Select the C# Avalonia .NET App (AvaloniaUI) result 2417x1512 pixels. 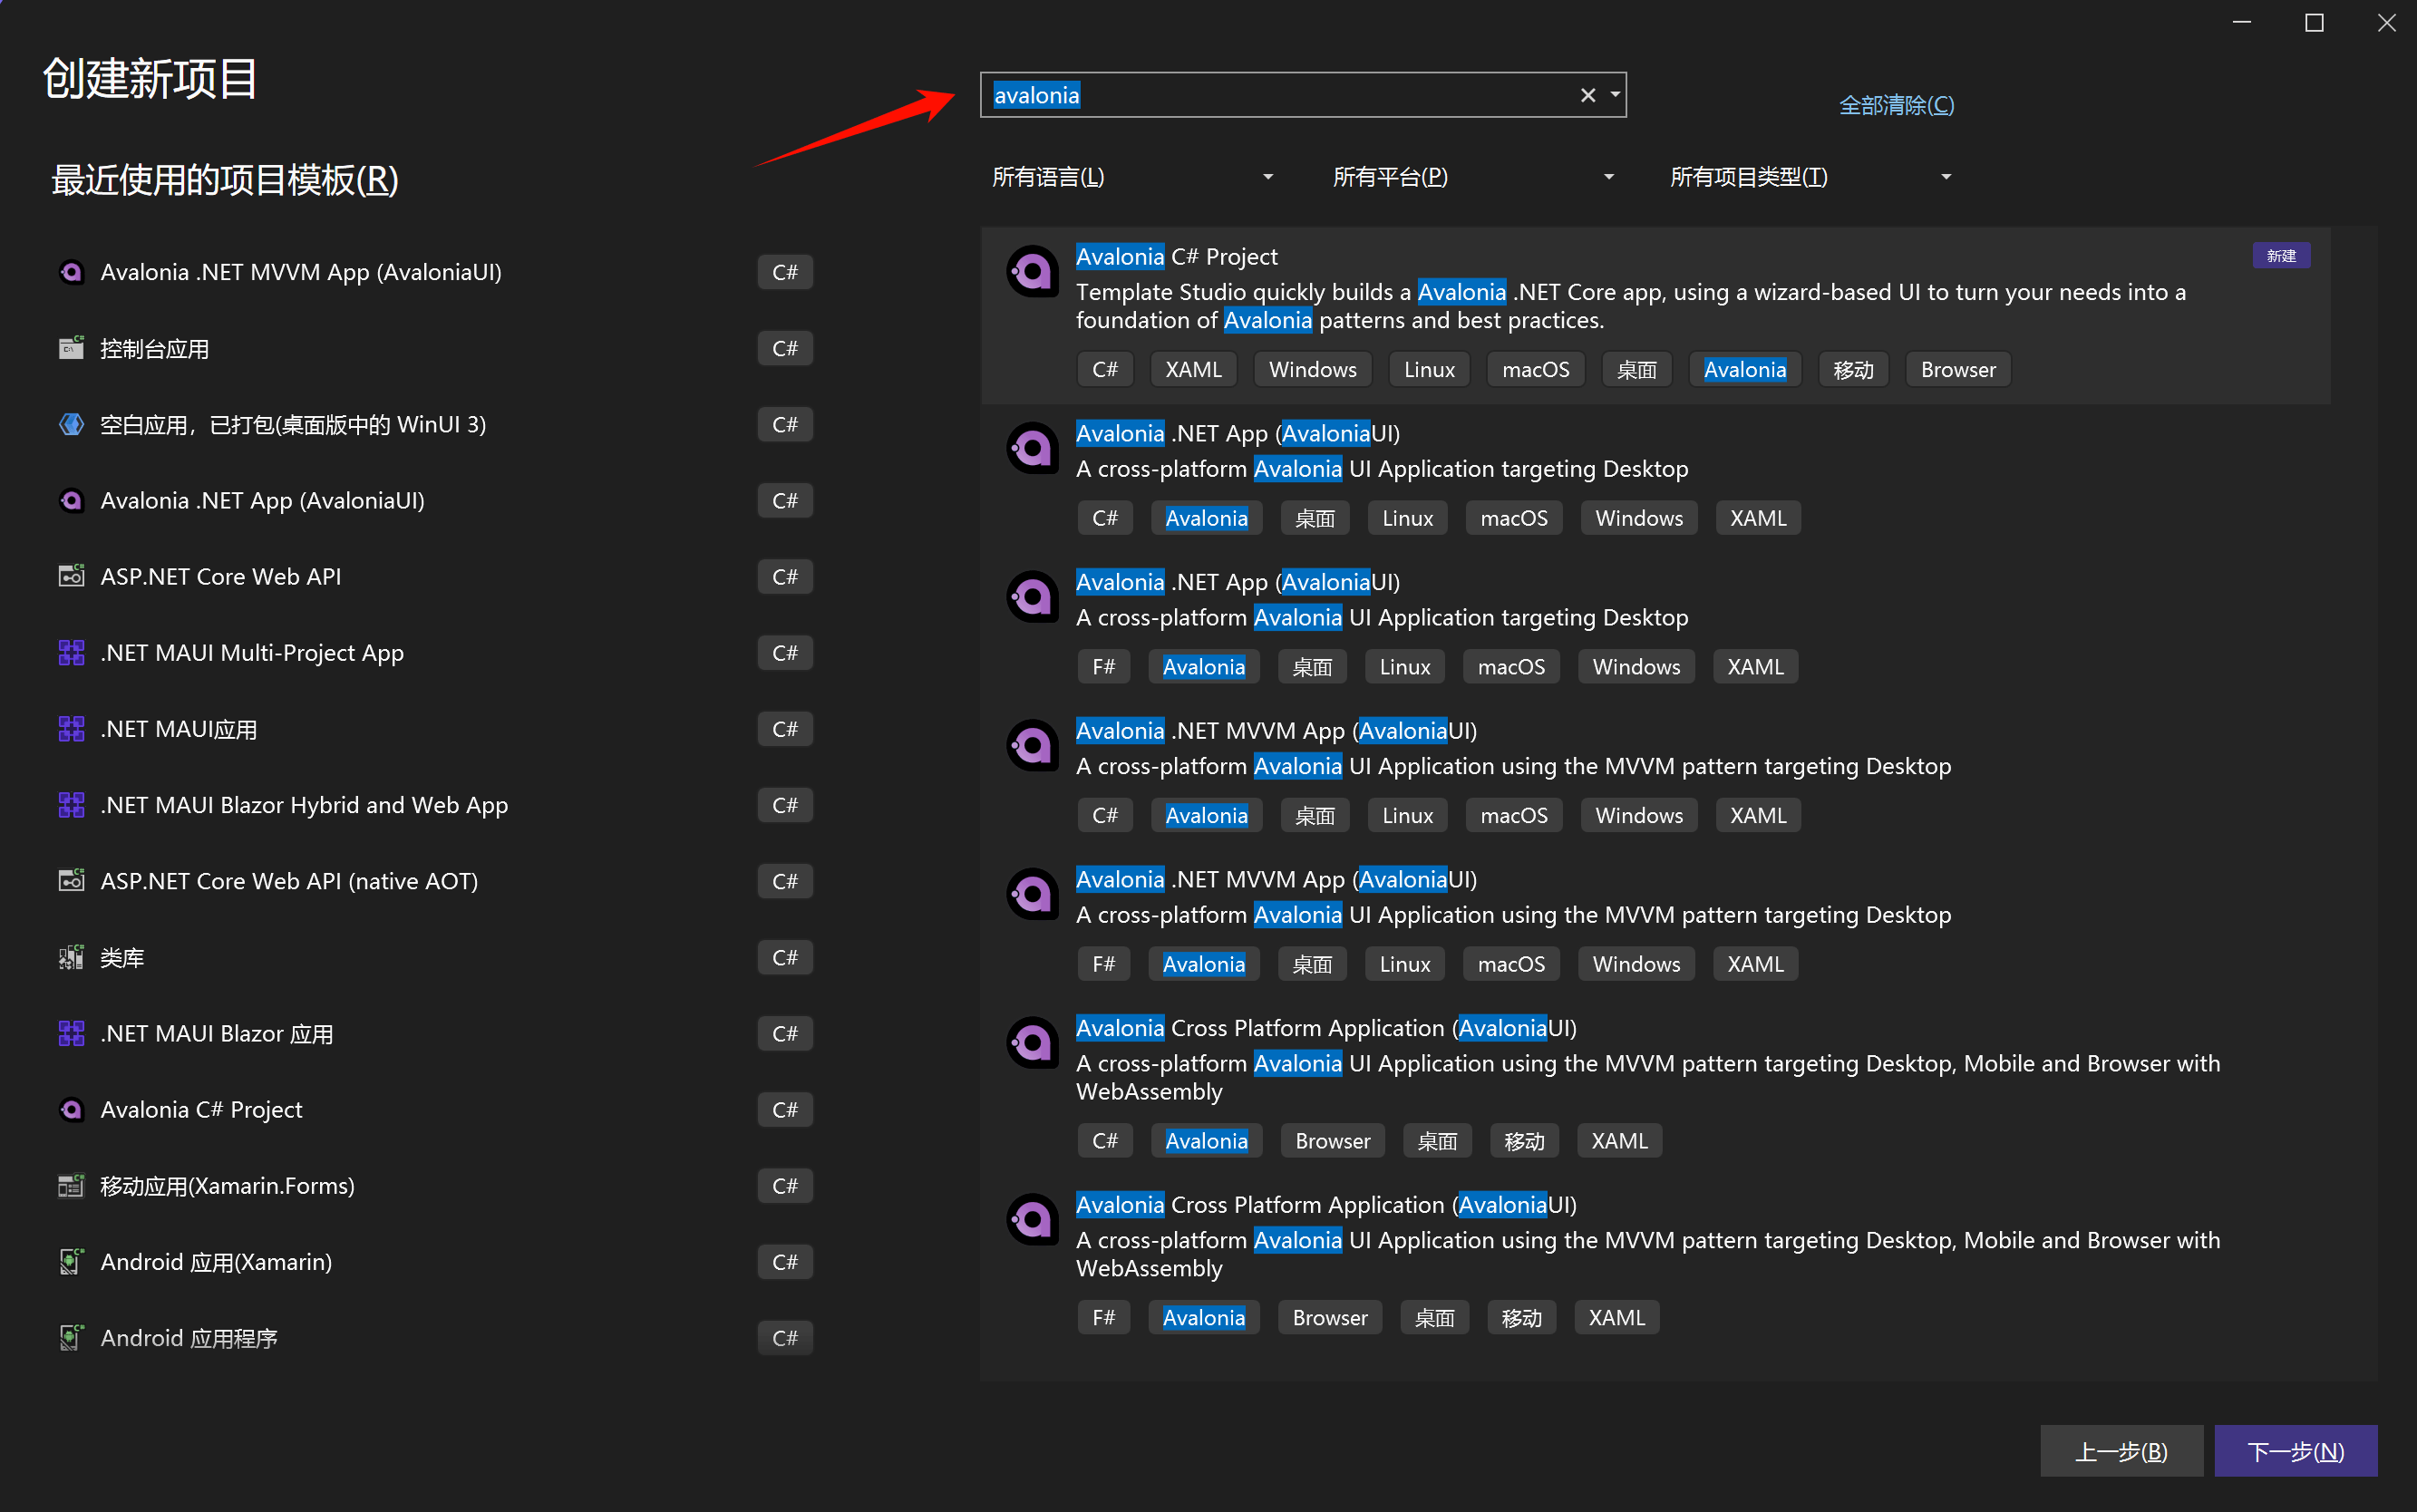[x=1655, y=476]
